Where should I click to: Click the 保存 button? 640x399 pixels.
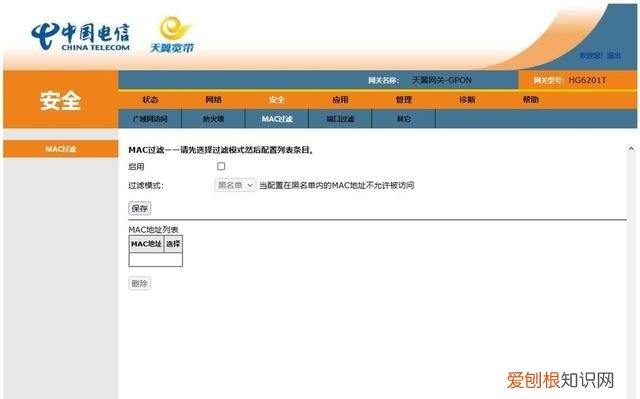click(x=140, y=208)
